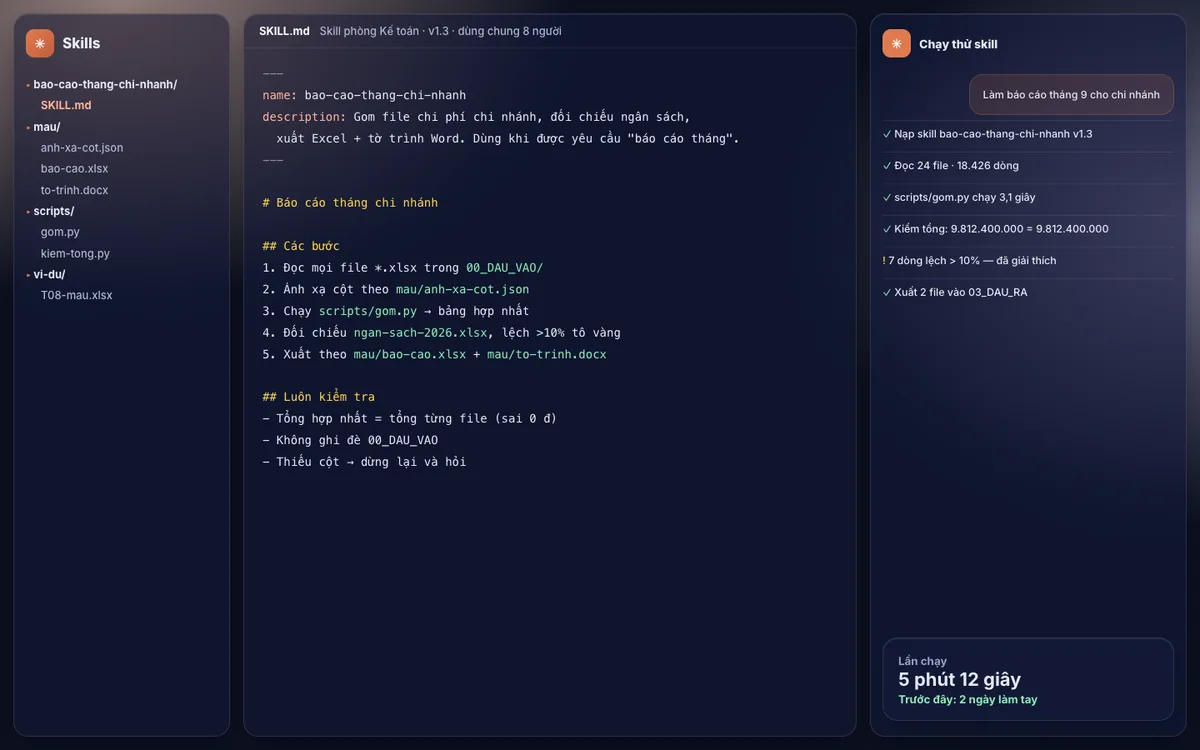Click the '## Các bước' heading

coord(301,246)
